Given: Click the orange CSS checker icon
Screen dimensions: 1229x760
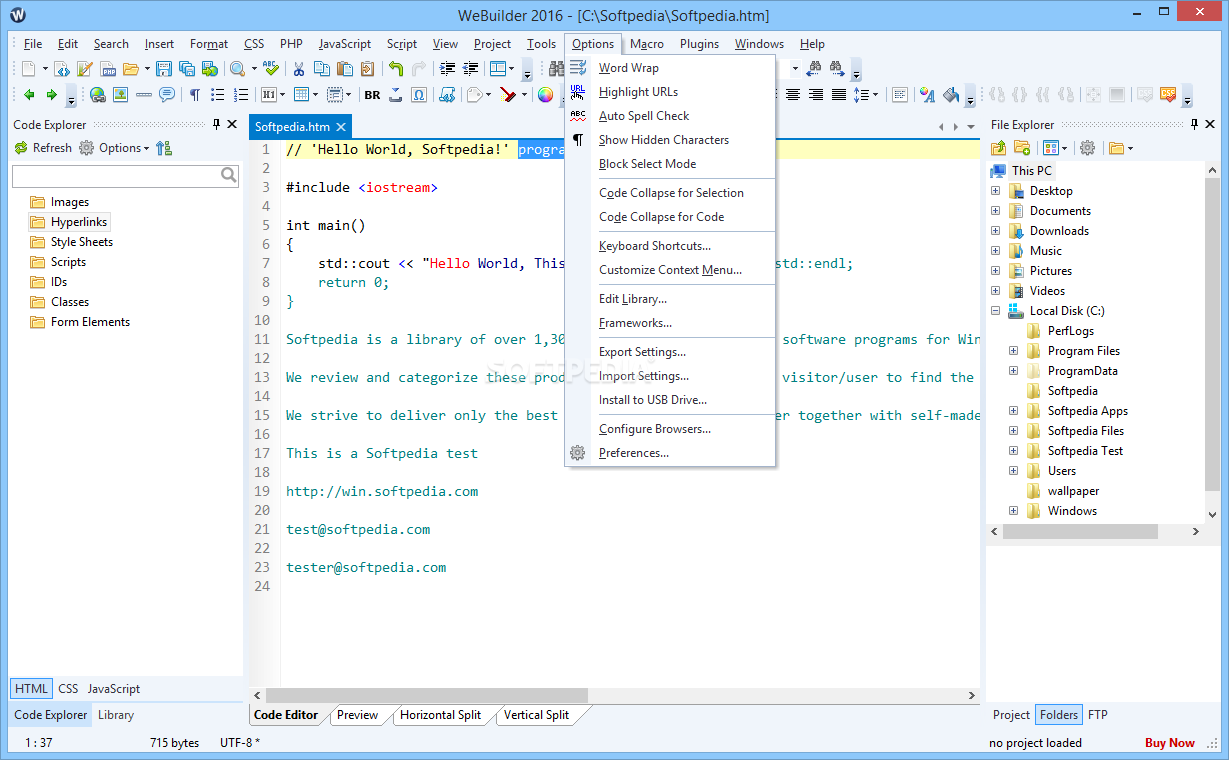Looking at the screenshot, I should coord(1168,94).
